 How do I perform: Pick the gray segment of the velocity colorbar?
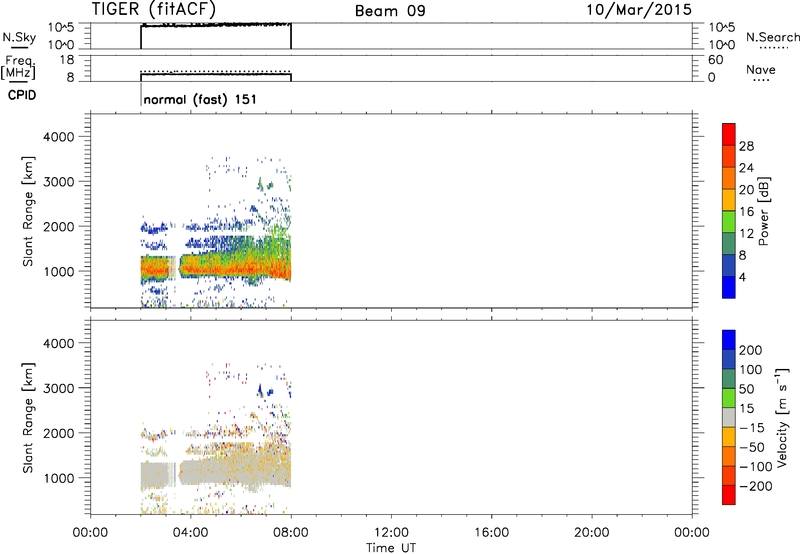pyautogui.click(x=729, y=417)
